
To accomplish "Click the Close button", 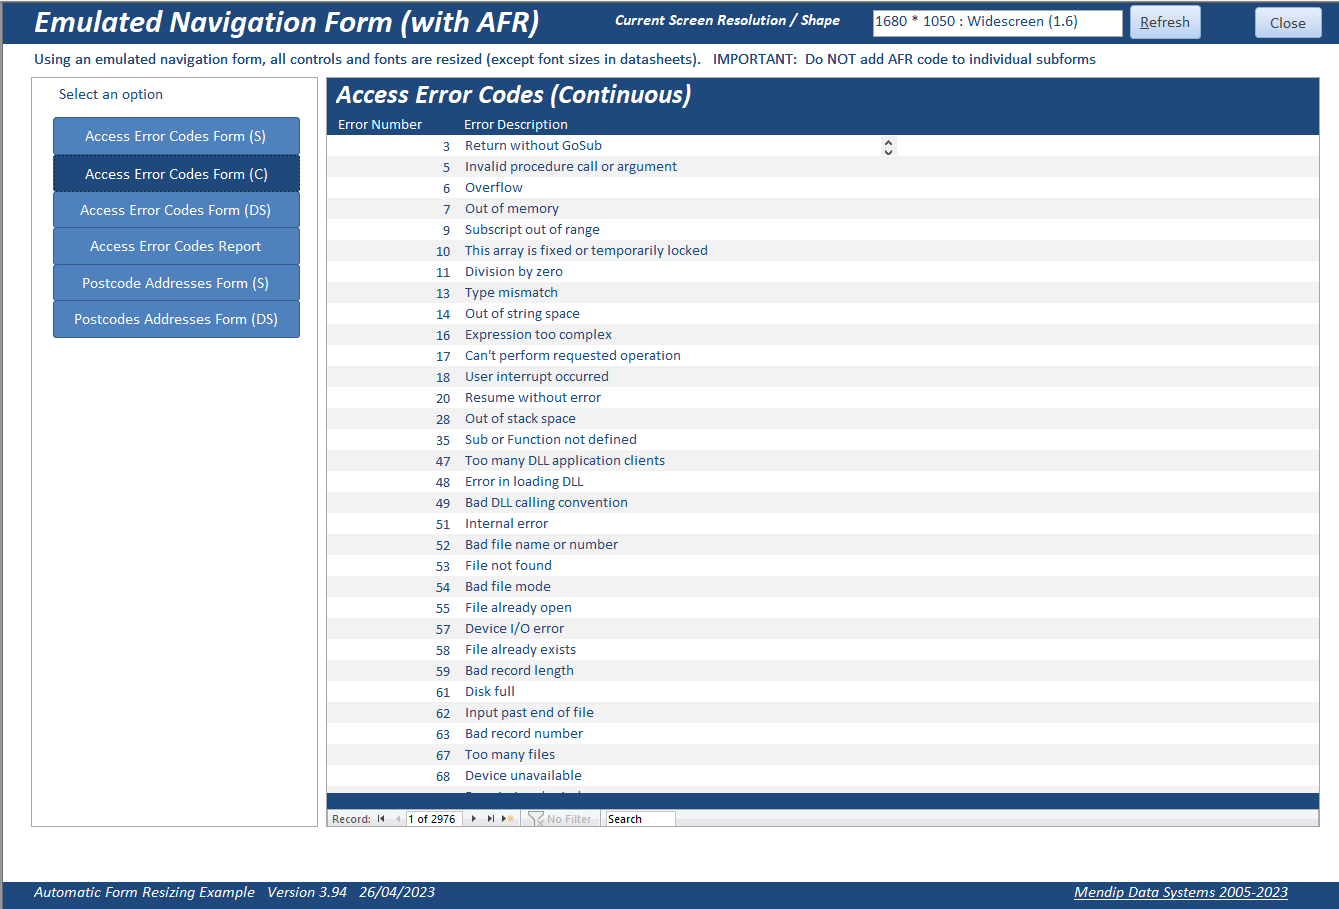I will [x=1288, y=22].
